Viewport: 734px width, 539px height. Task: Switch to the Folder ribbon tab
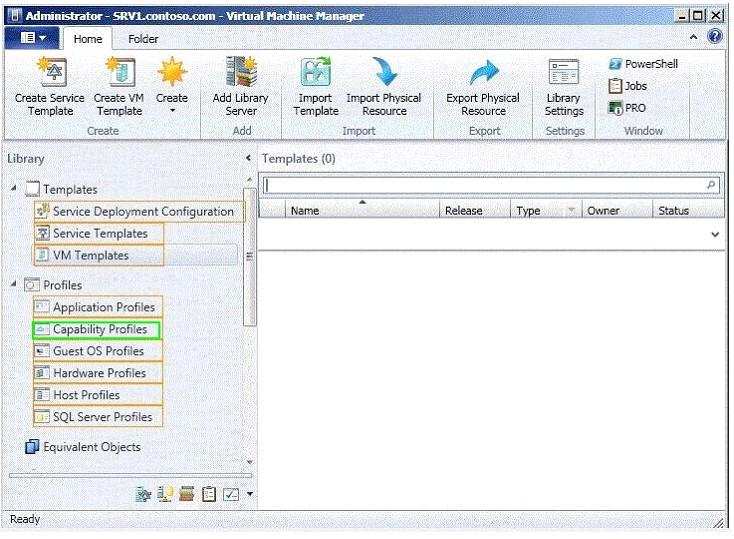[143, 39]
